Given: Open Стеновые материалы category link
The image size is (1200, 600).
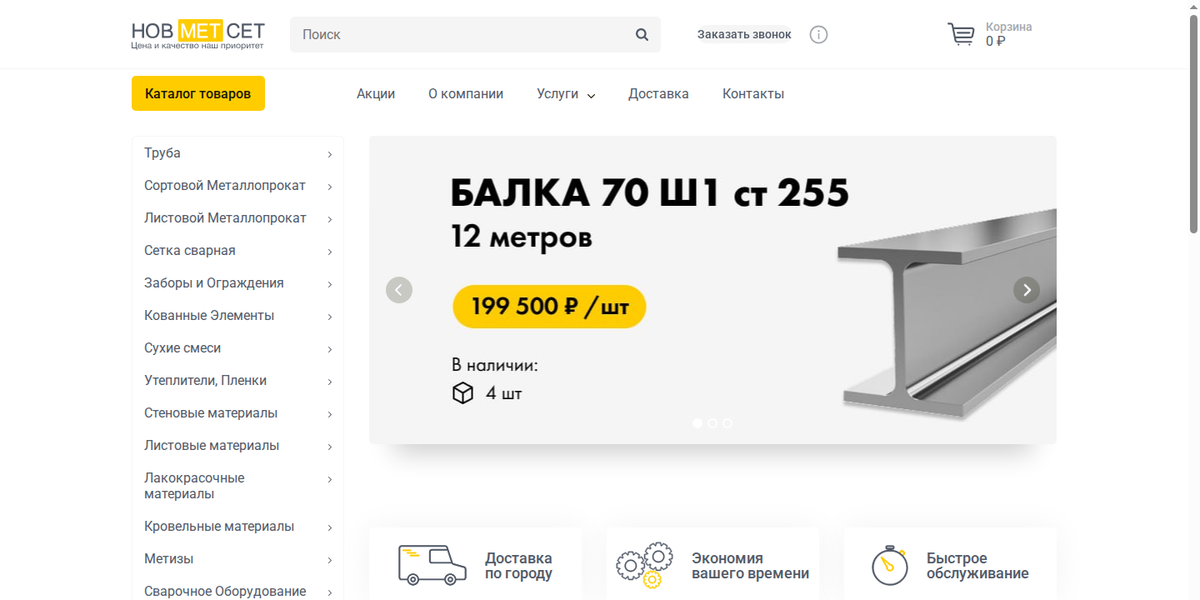Looking at the screenshot, I should coord(211,413).
